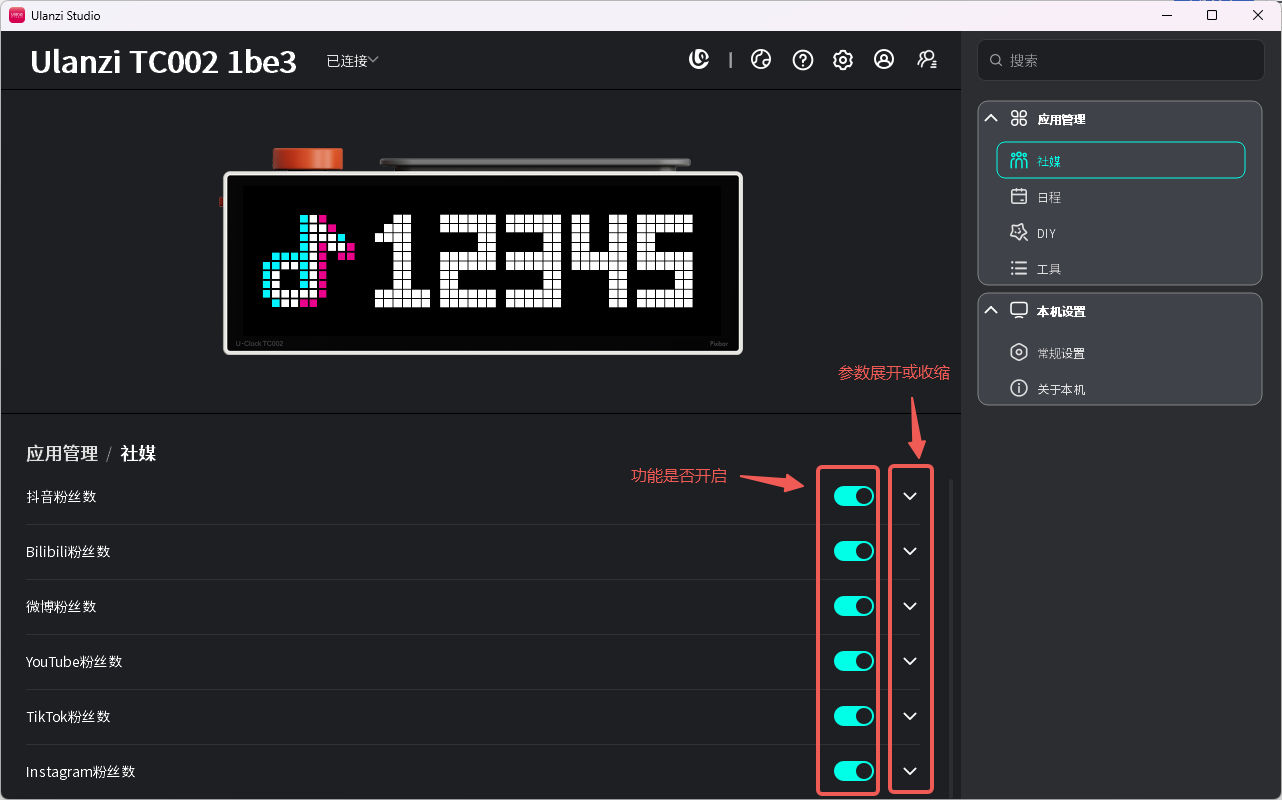Image resolution: width=1282 pixels, height=800 pixels.
Task: Open the theme palette icon in the header
Action: (761, 60)
